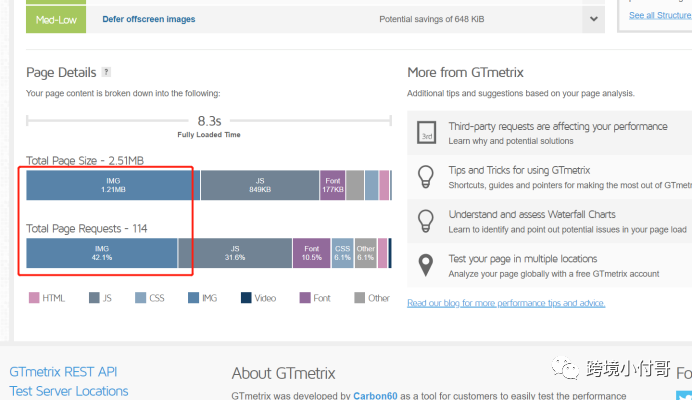Click the Med-Low priority badge
The height and width of the screenshot is (400, 693).
(x=55, y=19)
